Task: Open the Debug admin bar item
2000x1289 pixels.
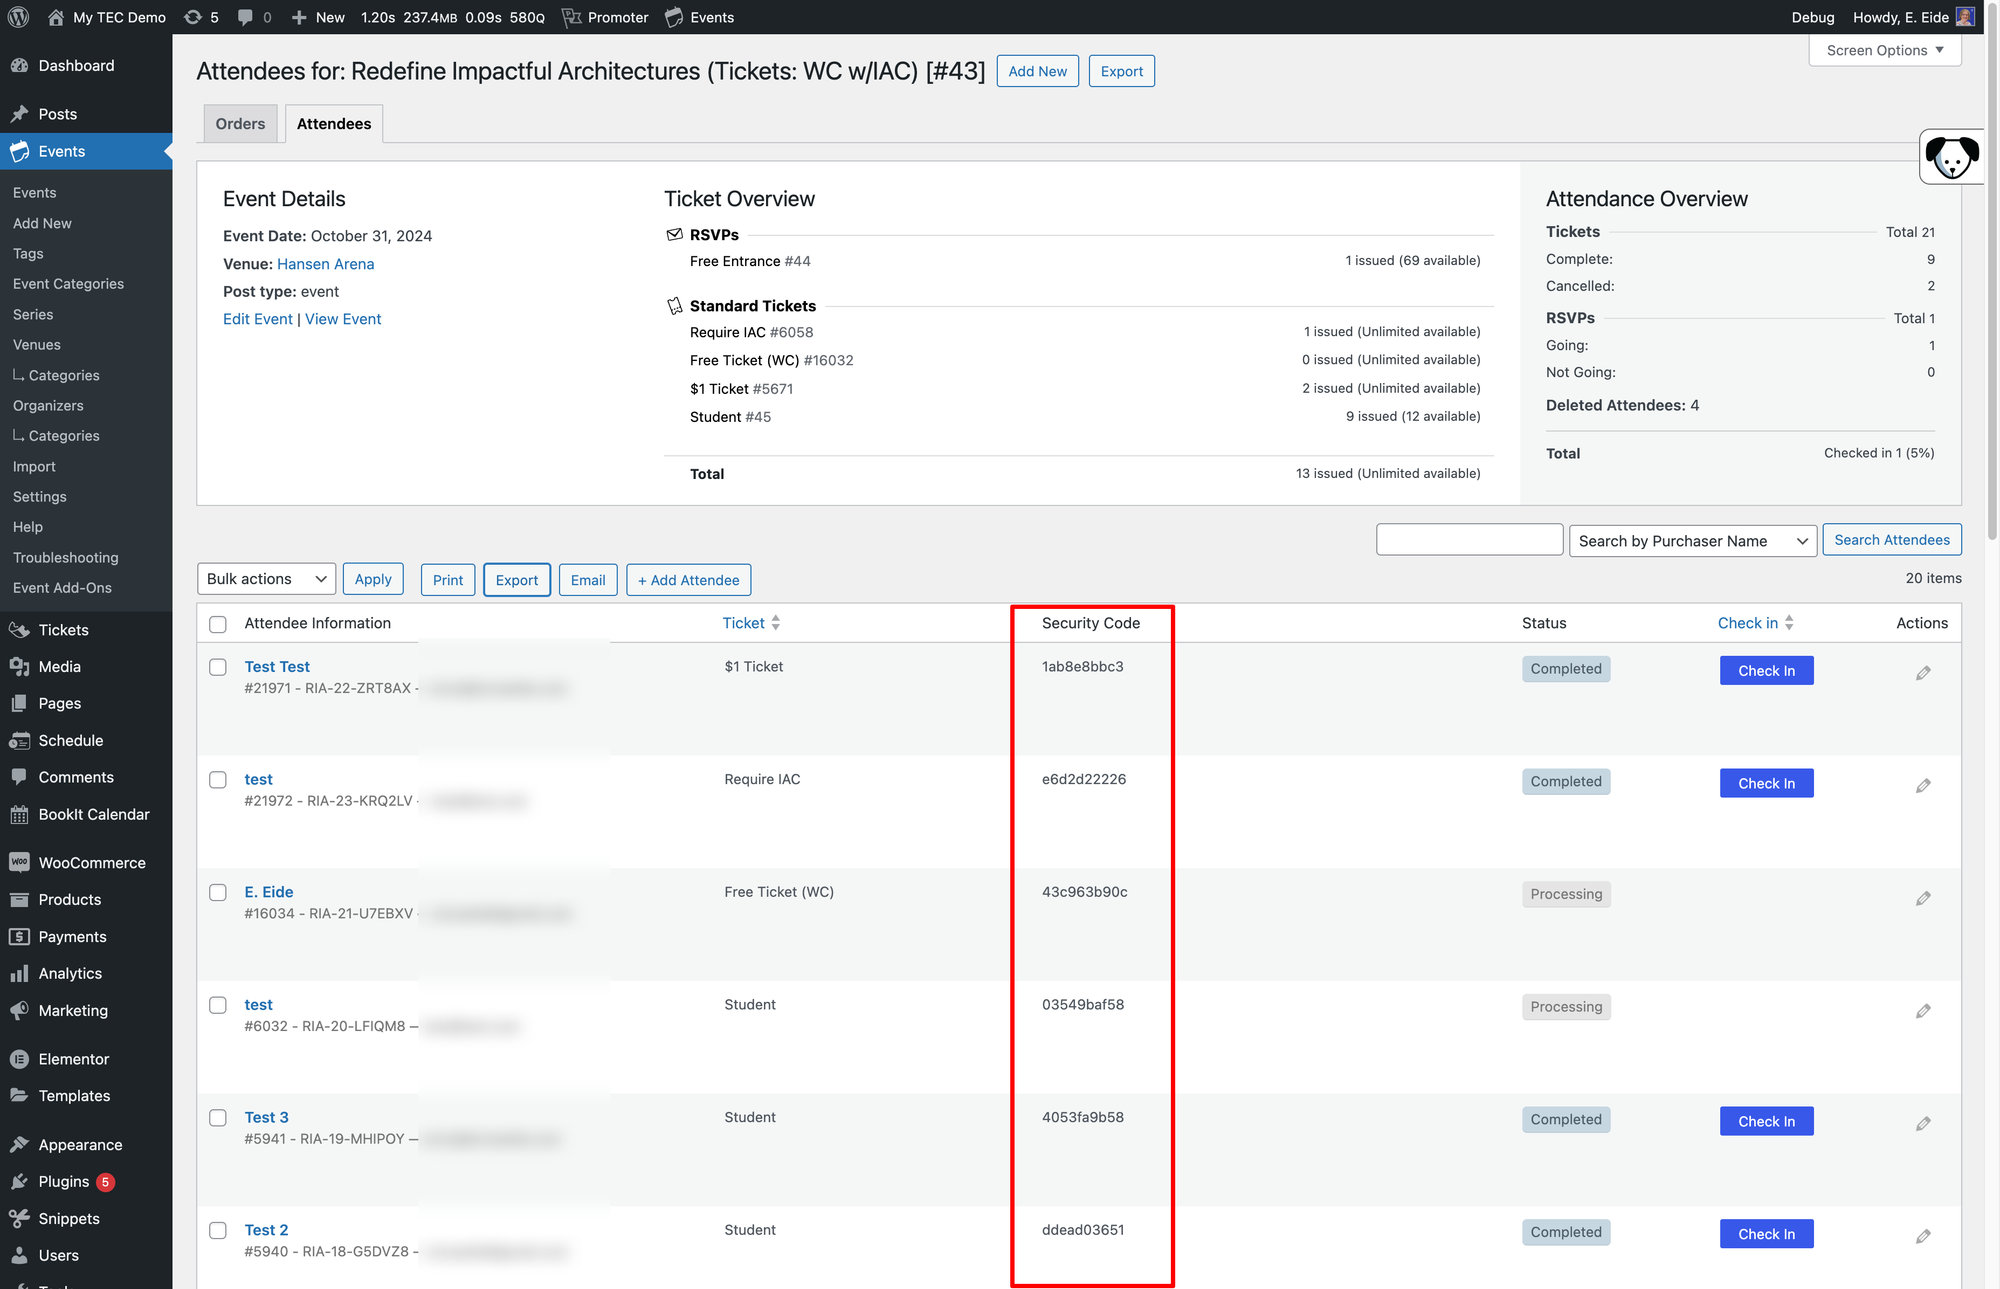Action: (1812, 17)
